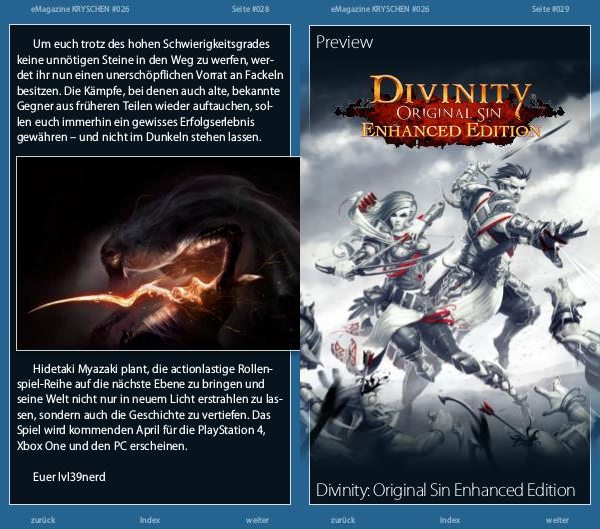
Task: Click the 'Seite #028' page label
Action: tap(250, 9)
